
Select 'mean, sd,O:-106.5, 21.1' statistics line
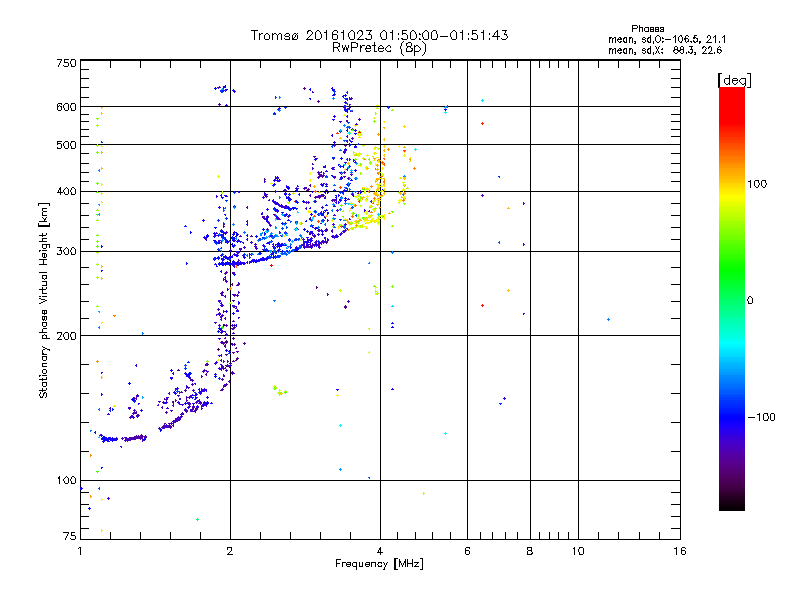click(x=667, y=39)
